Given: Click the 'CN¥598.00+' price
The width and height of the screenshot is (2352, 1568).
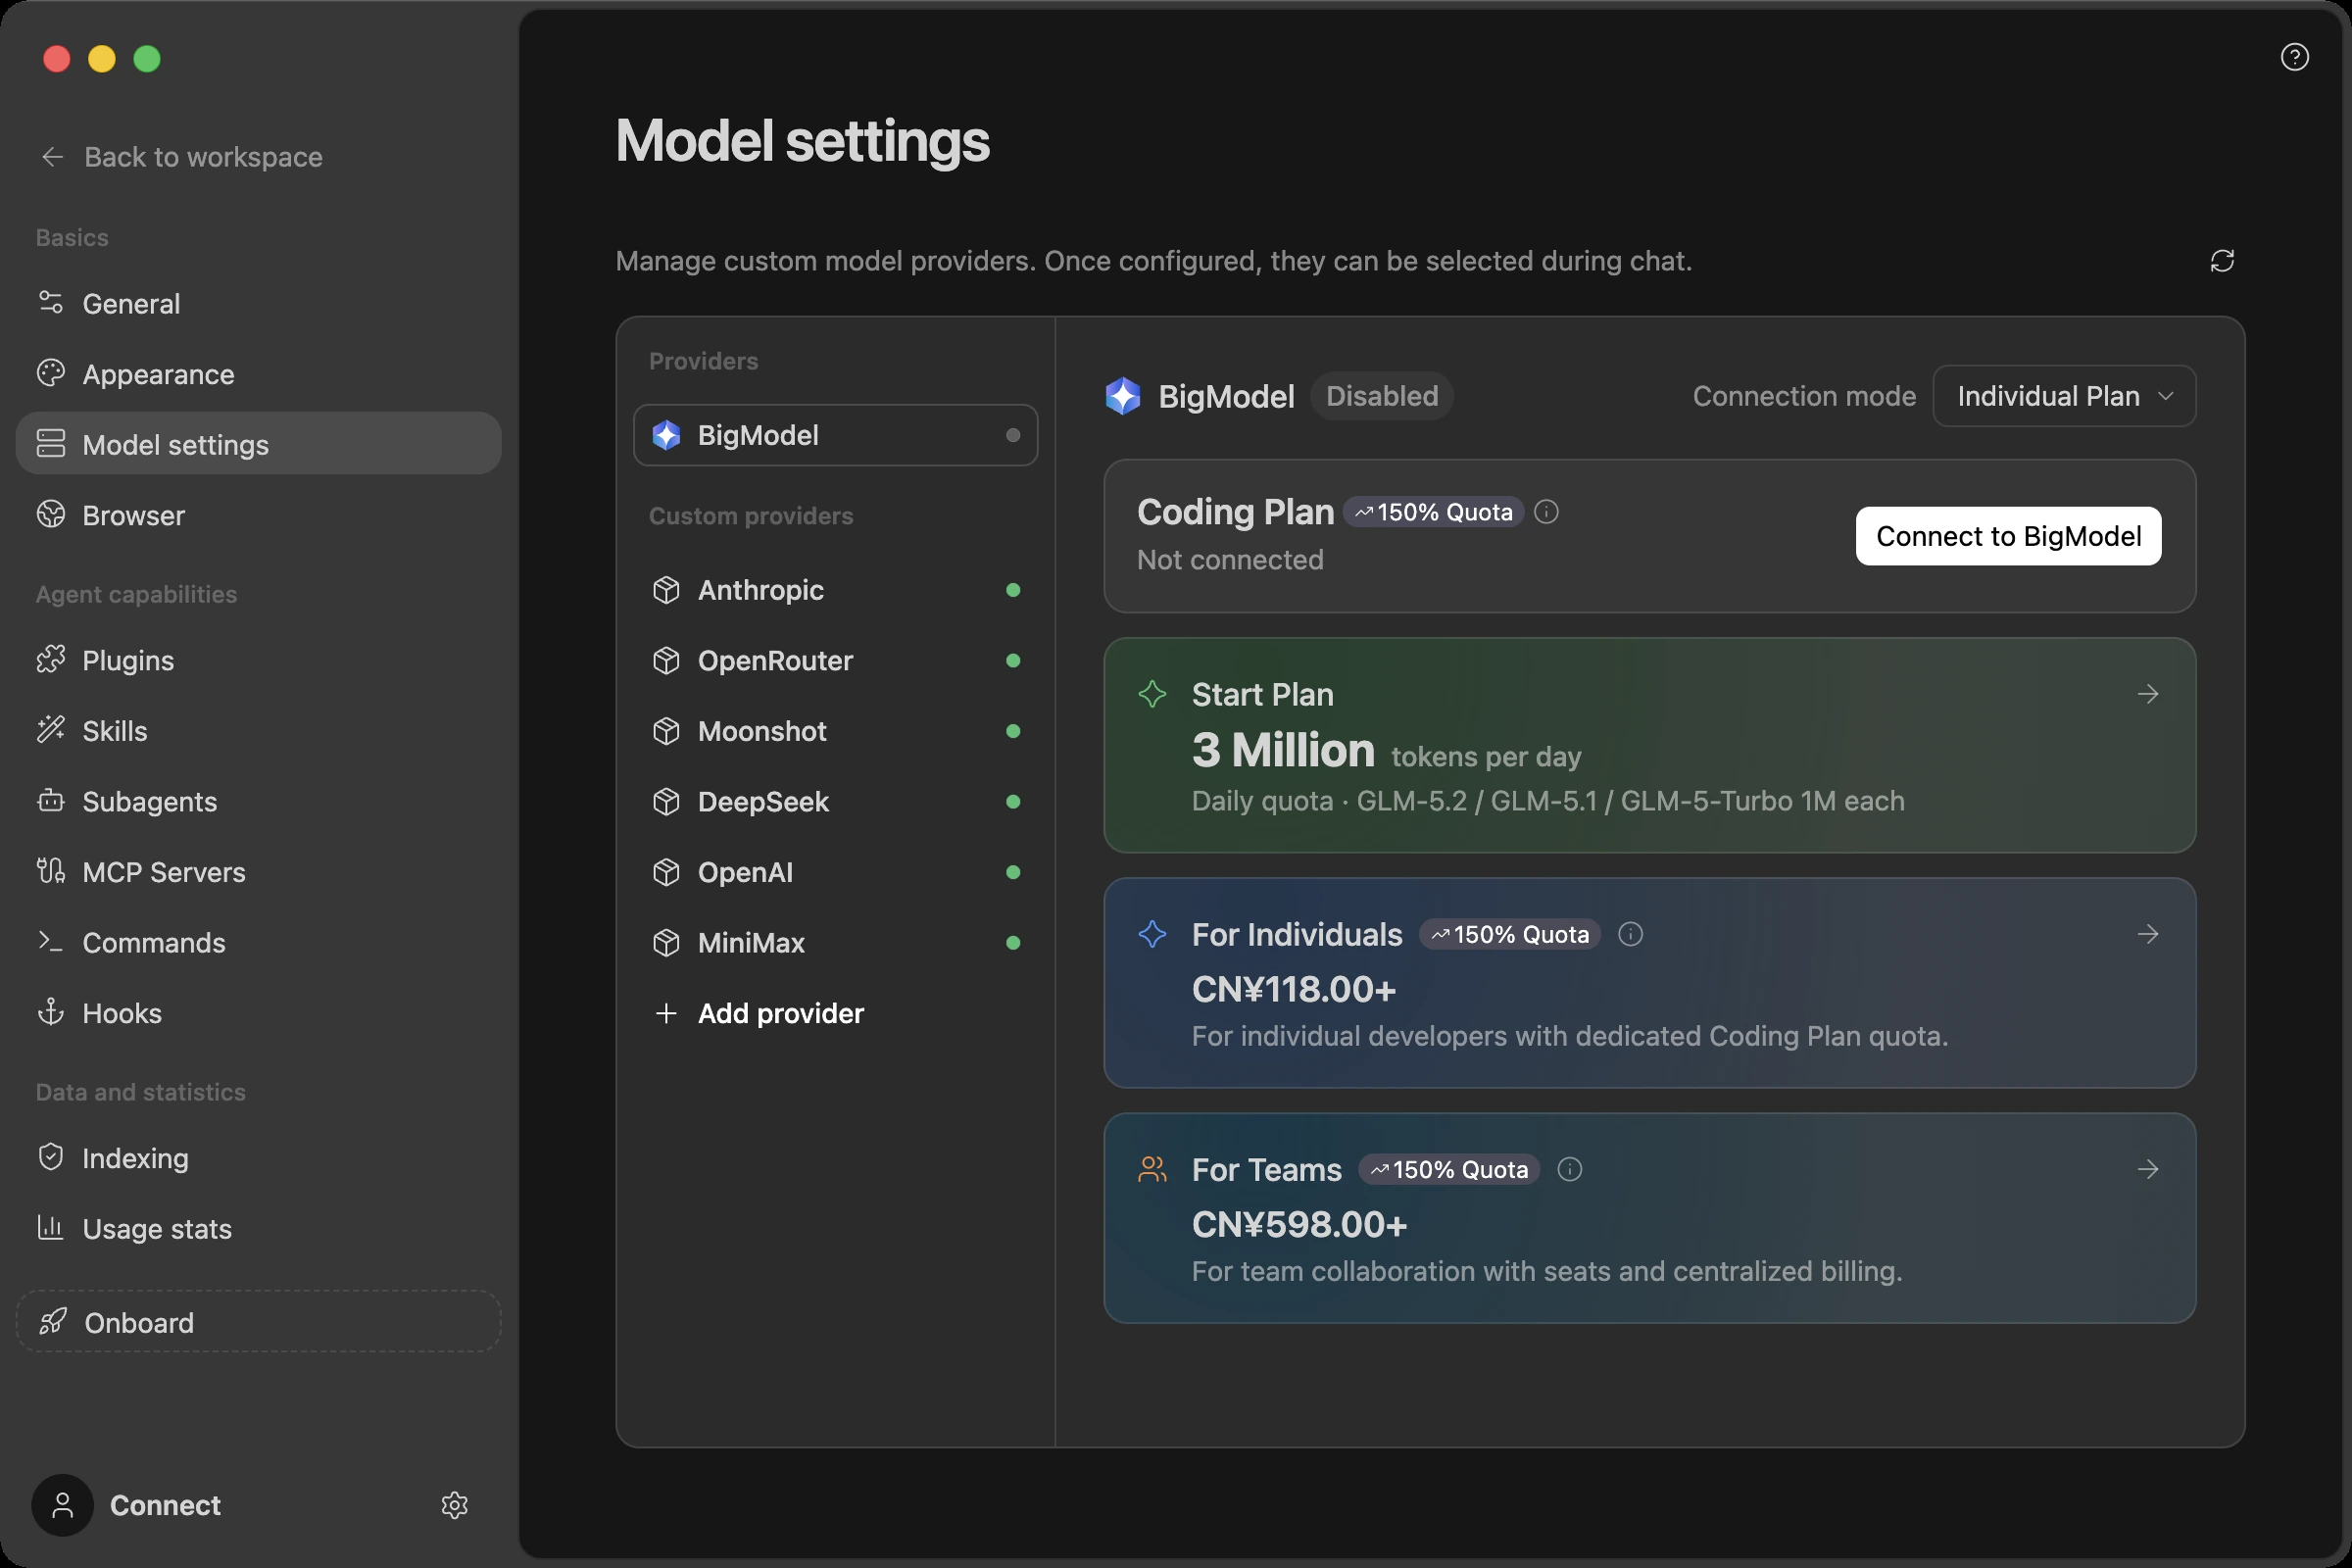Looking at the screenshot, I should tap(1300, 1224).
